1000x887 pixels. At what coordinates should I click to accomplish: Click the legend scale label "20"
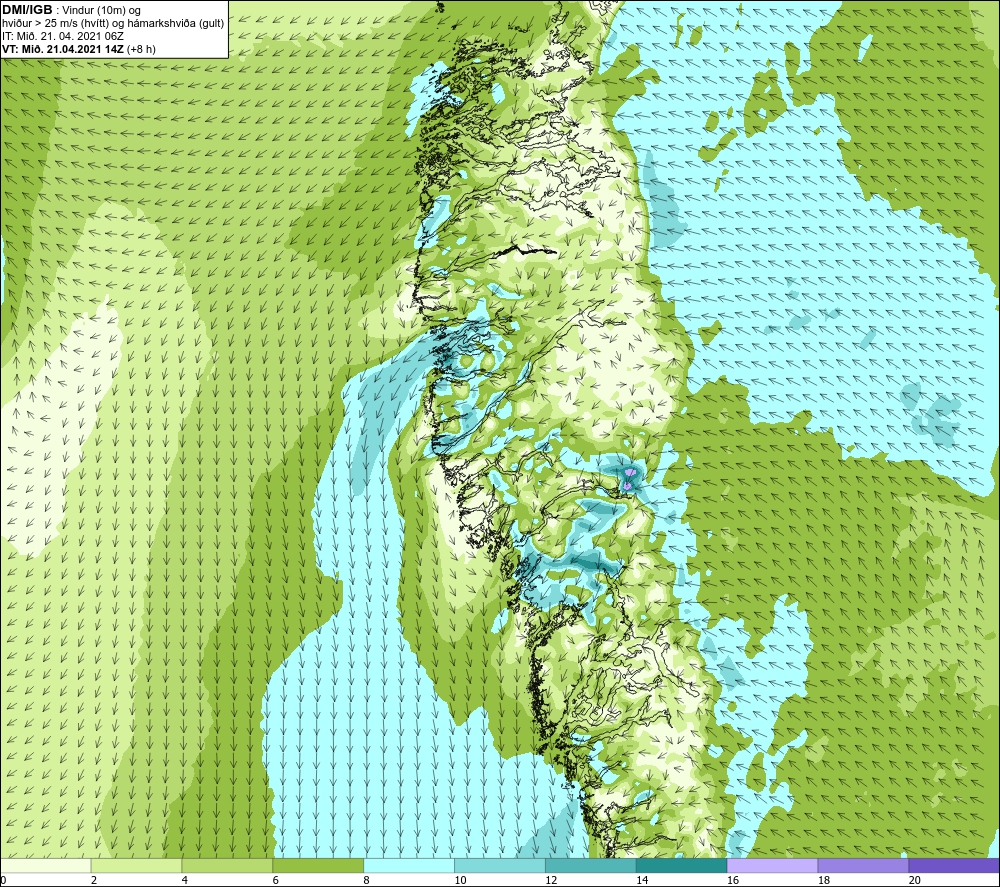click(x=915, y=880)
